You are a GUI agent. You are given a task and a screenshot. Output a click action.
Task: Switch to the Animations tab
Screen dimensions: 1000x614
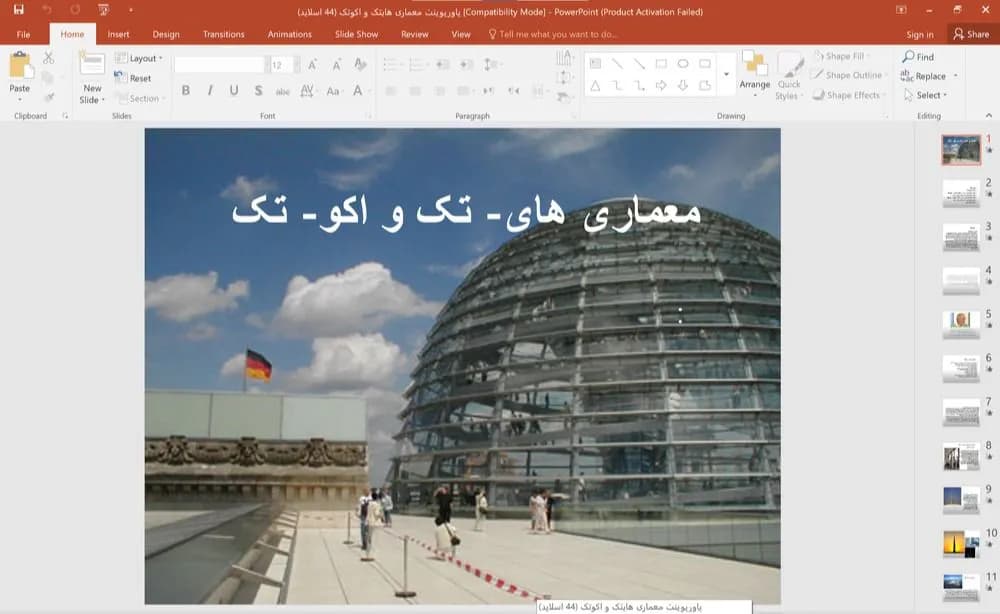290,34
